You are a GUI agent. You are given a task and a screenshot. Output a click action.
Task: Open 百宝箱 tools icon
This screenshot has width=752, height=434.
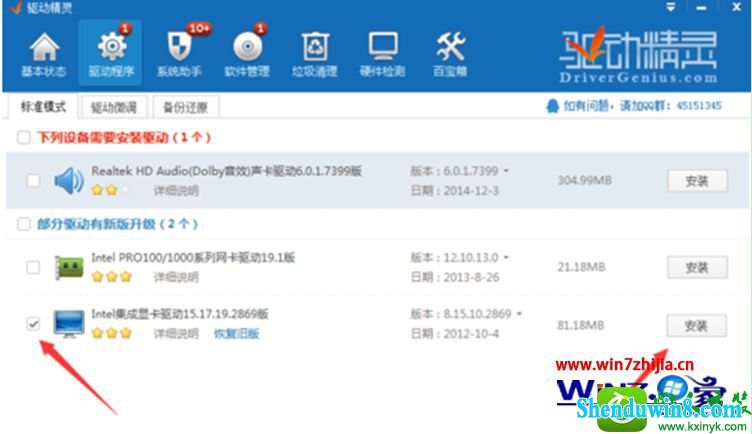pyautogui.click(x=450, y=47)
